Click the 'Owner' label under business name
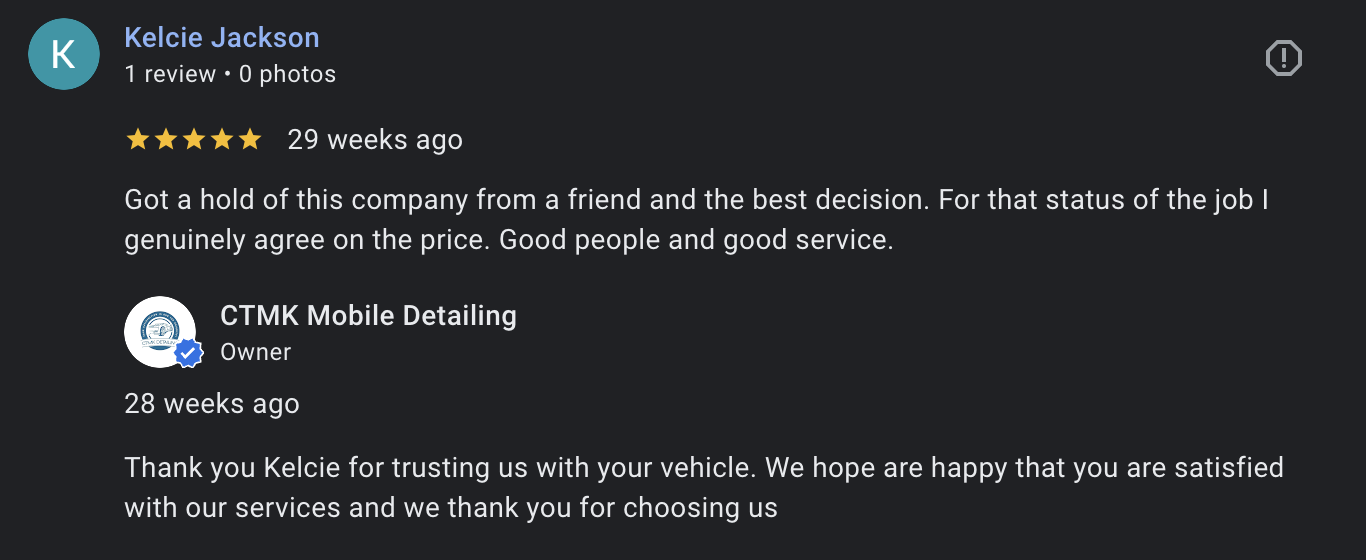The height and width of the screenshot is (560, 1366). click(256, 352)
